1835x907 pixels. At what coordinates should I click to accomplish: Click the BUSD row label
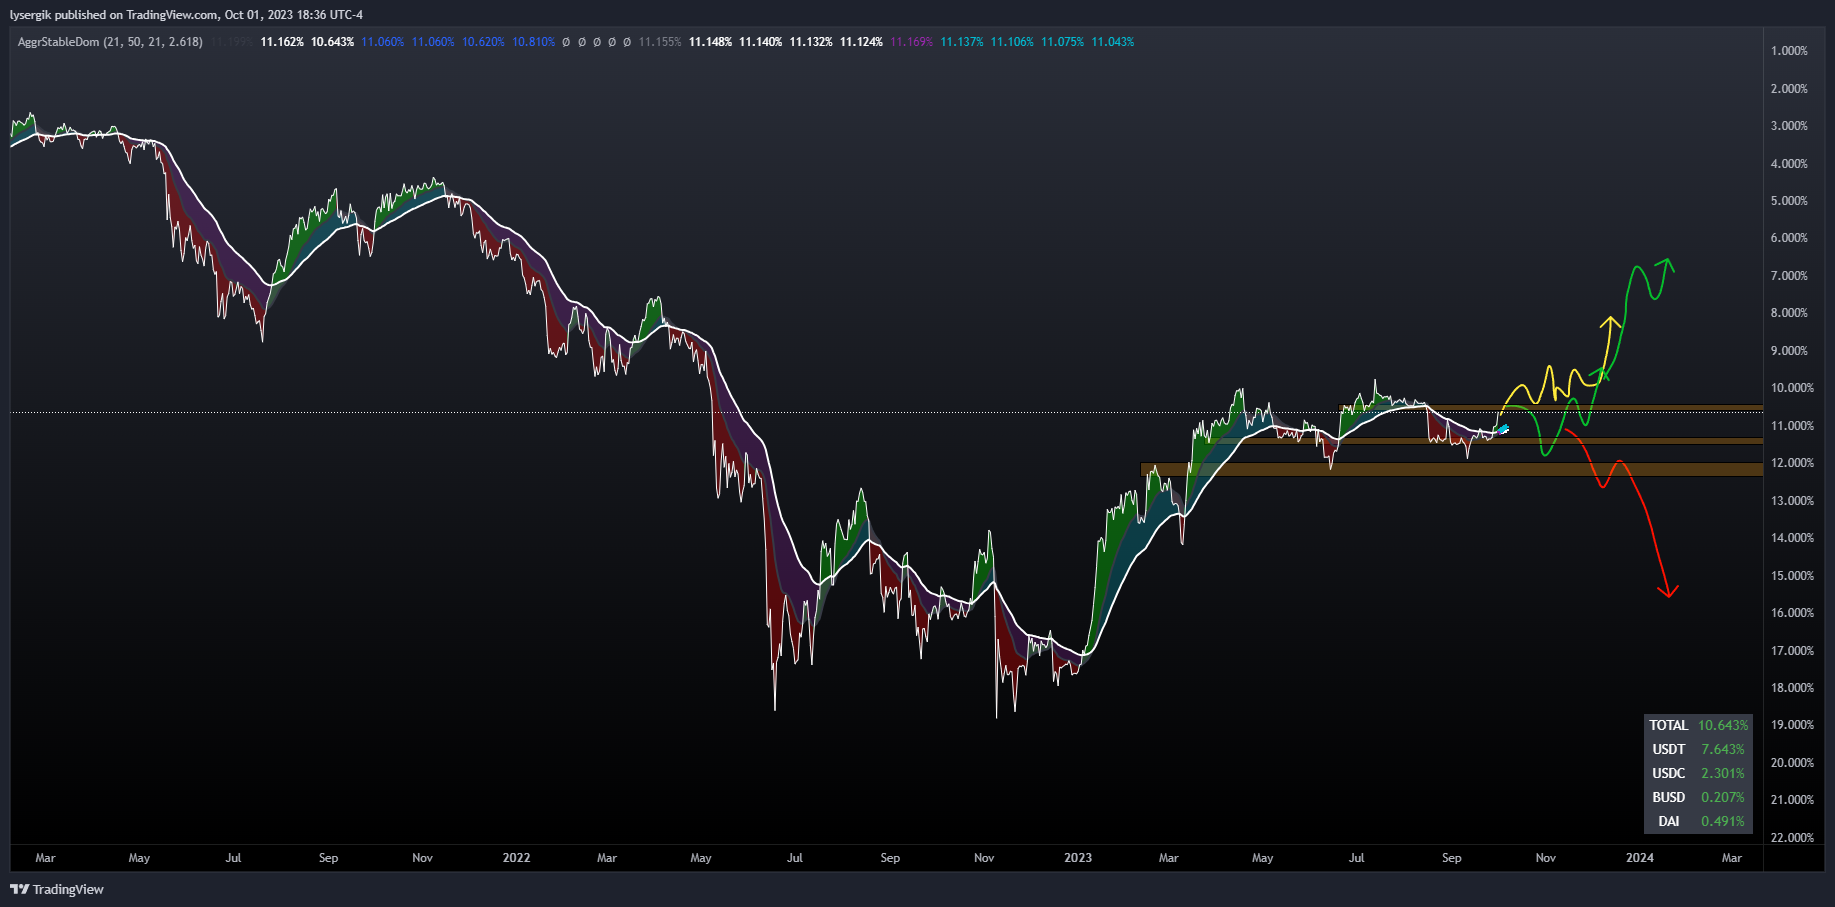1668,797
